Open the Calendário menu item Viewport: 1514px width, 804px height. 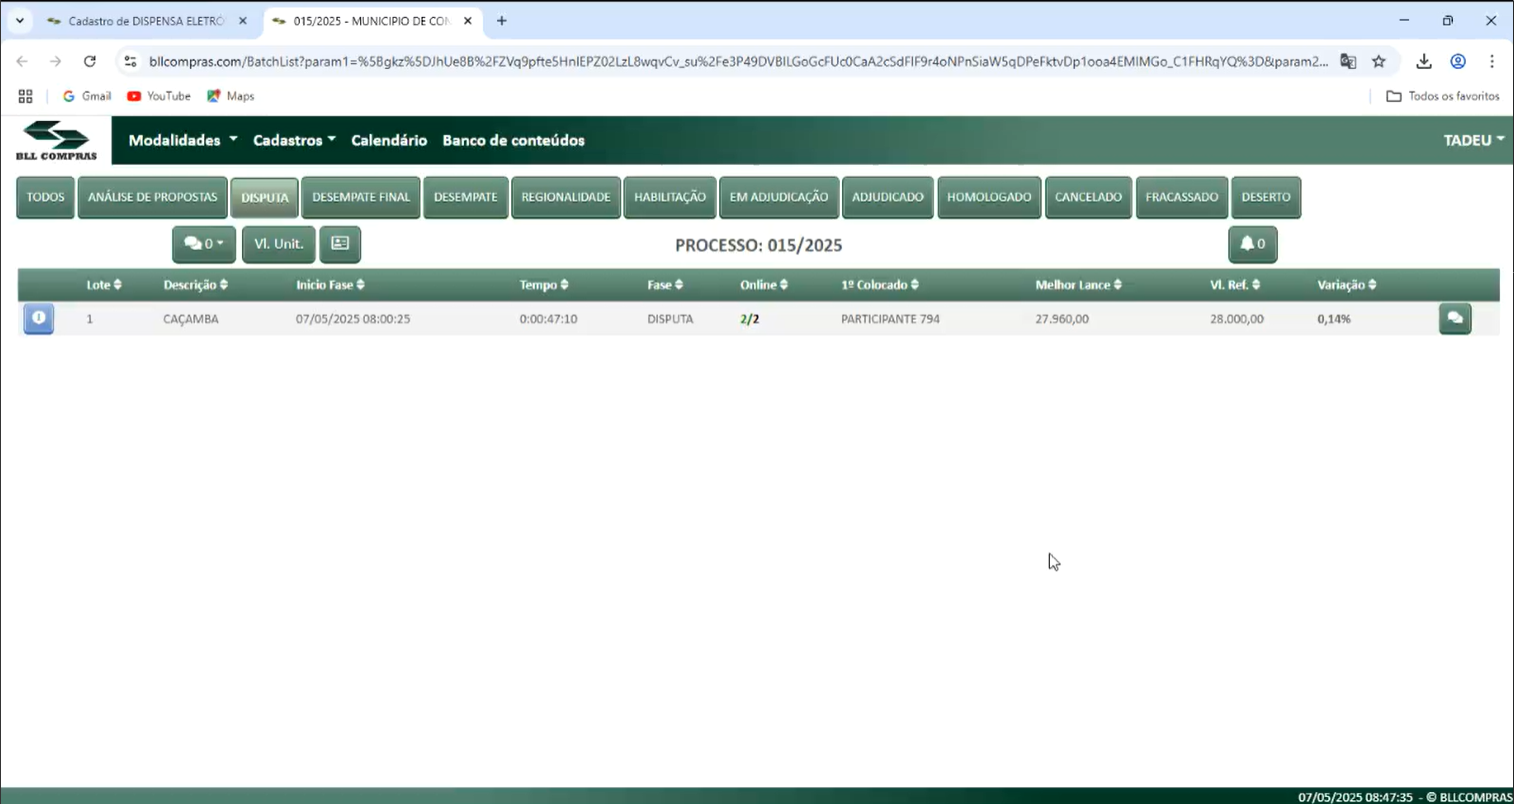389,140
